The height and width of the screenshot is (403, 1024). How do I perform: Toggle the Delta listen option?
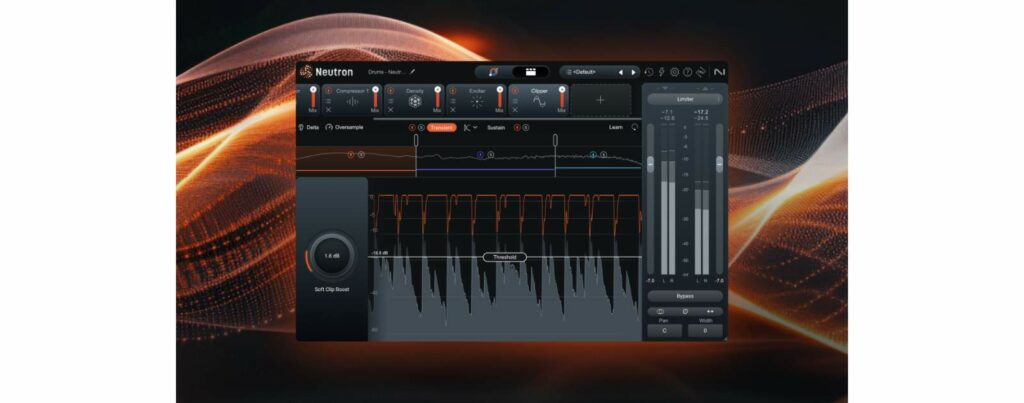pos(312,128)
